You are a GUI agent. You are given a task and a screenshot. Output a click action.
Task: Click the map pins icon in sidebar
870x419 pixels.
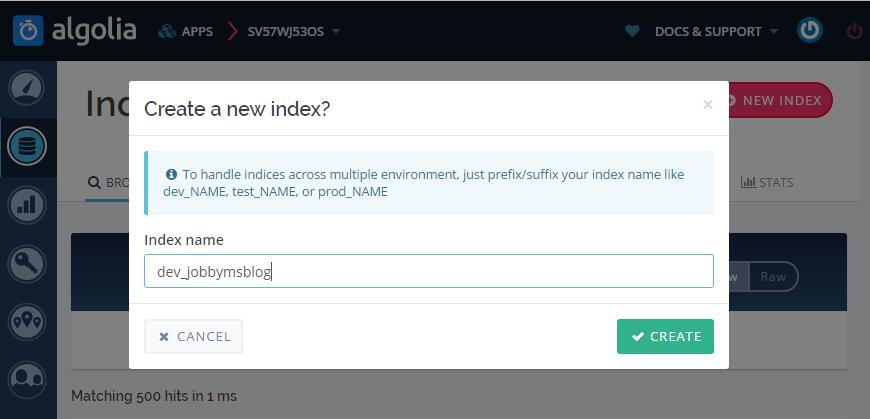click(x=26, y=321)
